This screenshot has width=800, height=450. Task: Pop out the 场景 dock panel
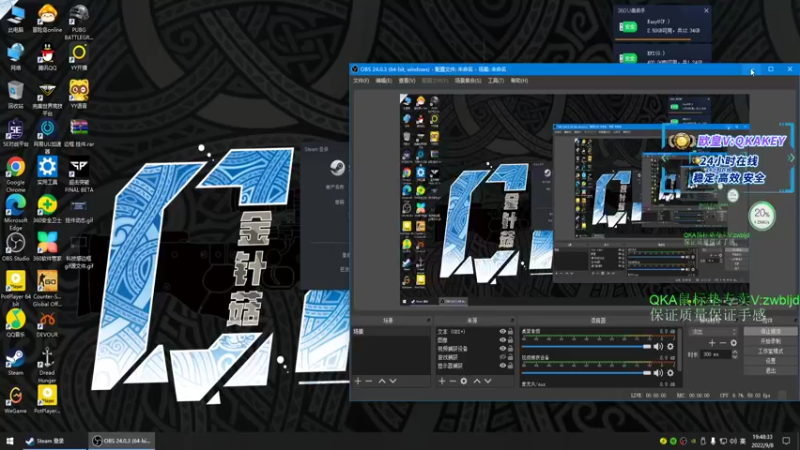coord(428,320)
